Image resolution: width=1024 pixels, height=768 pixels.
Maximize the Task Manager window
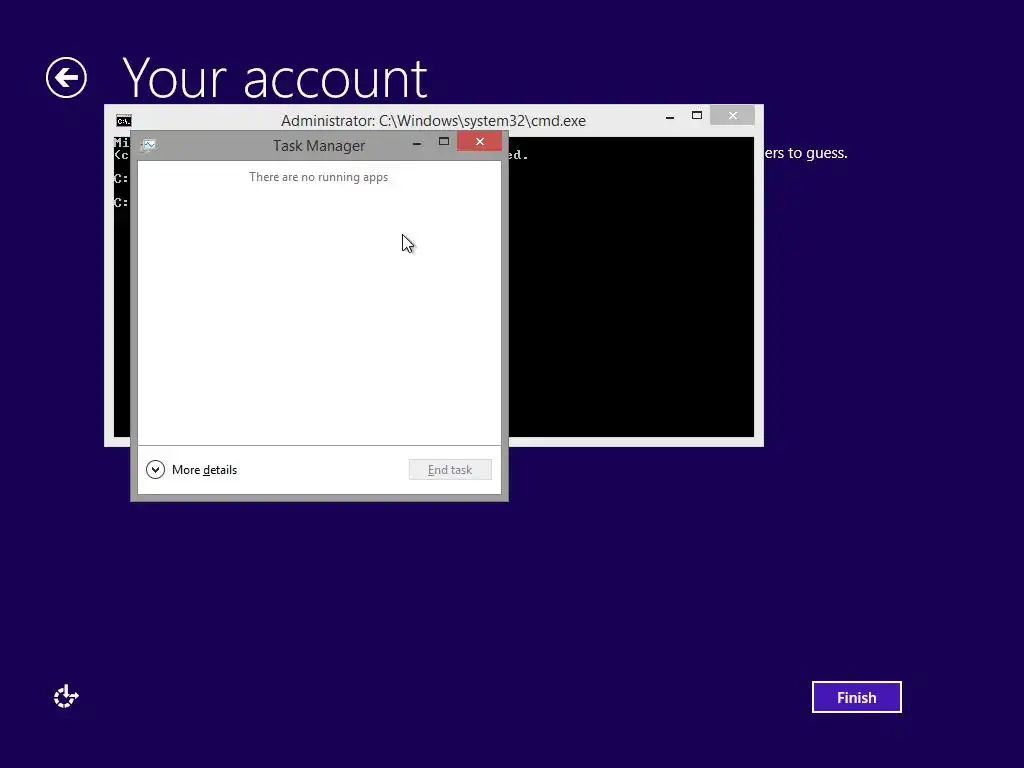click(444, 142)
